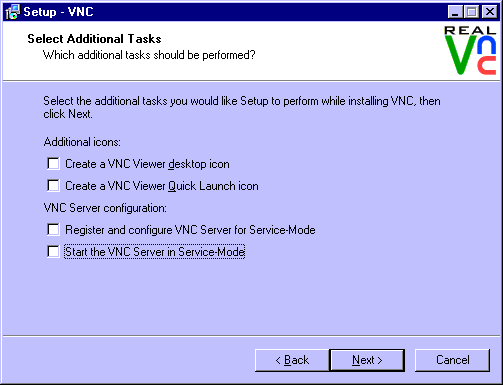Click 'Which additional tasks should be performed?' subtitle
This screenshot has width=503, height=385.
[x=149, y=55]
